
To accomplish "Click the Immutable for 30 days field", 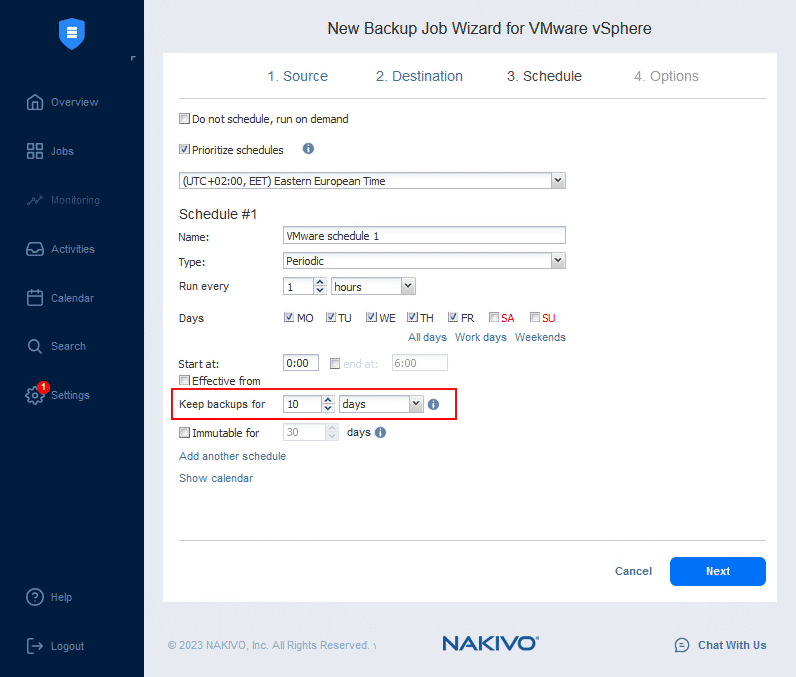I will [x=305, y=432].
